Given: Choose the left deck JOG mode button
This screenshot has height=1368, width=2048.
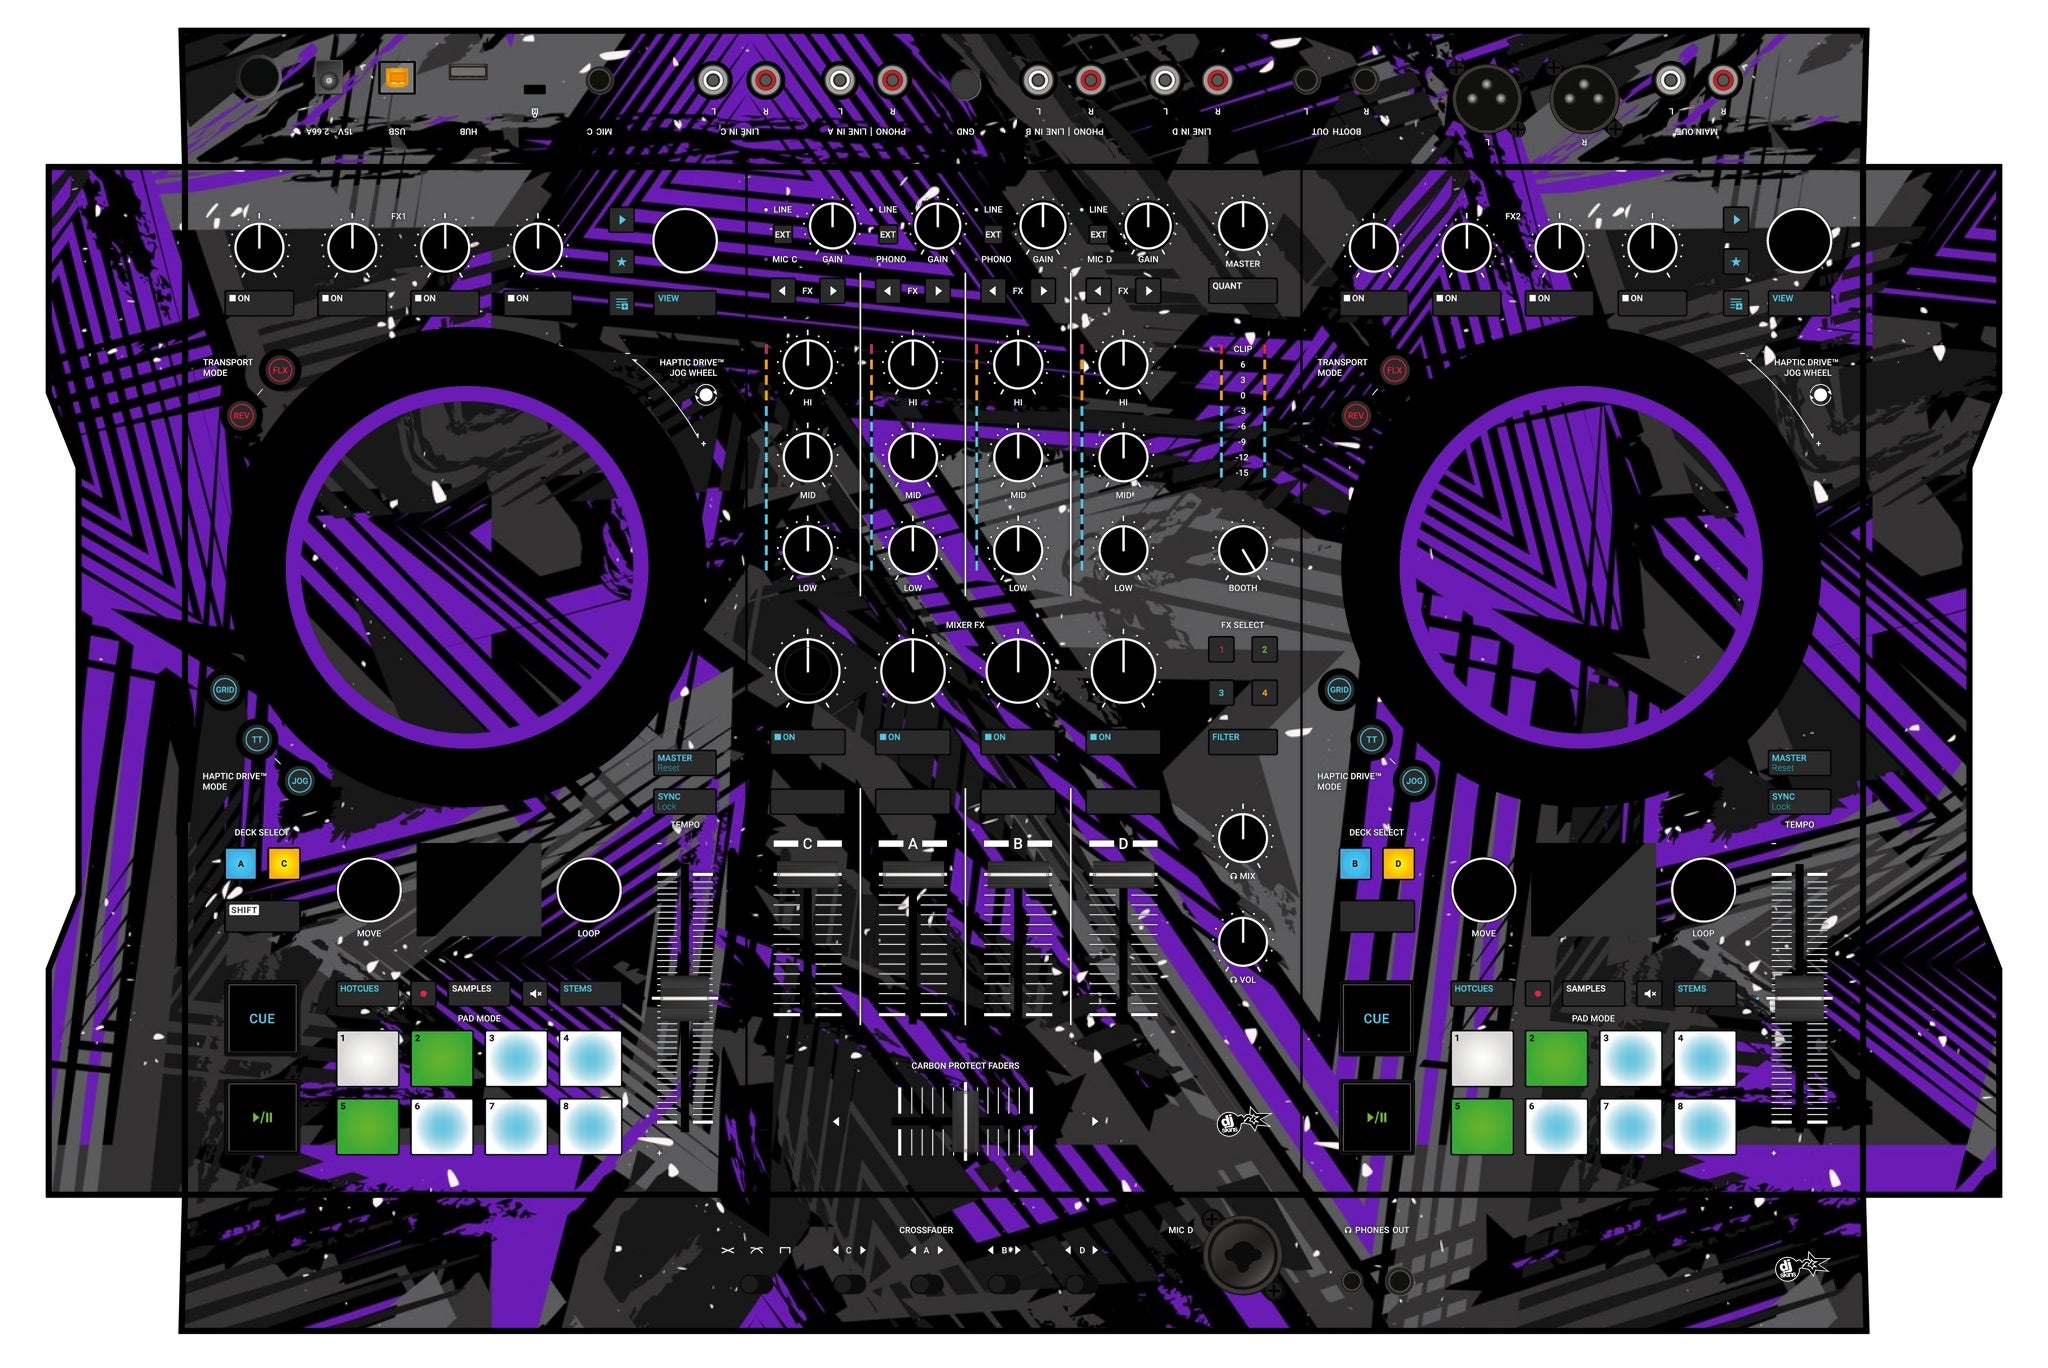Looking at the screenshot, I should tap(299, 781).
